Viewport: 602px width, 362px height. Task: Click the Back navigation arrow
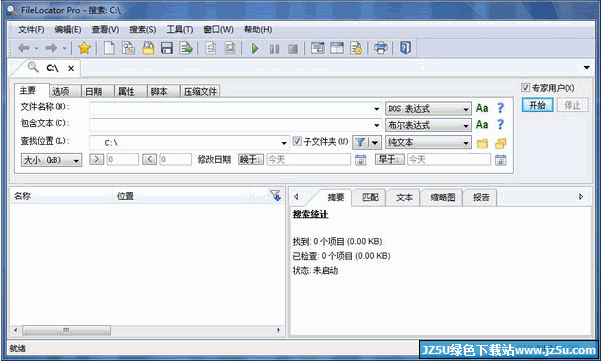click(24, 48)
